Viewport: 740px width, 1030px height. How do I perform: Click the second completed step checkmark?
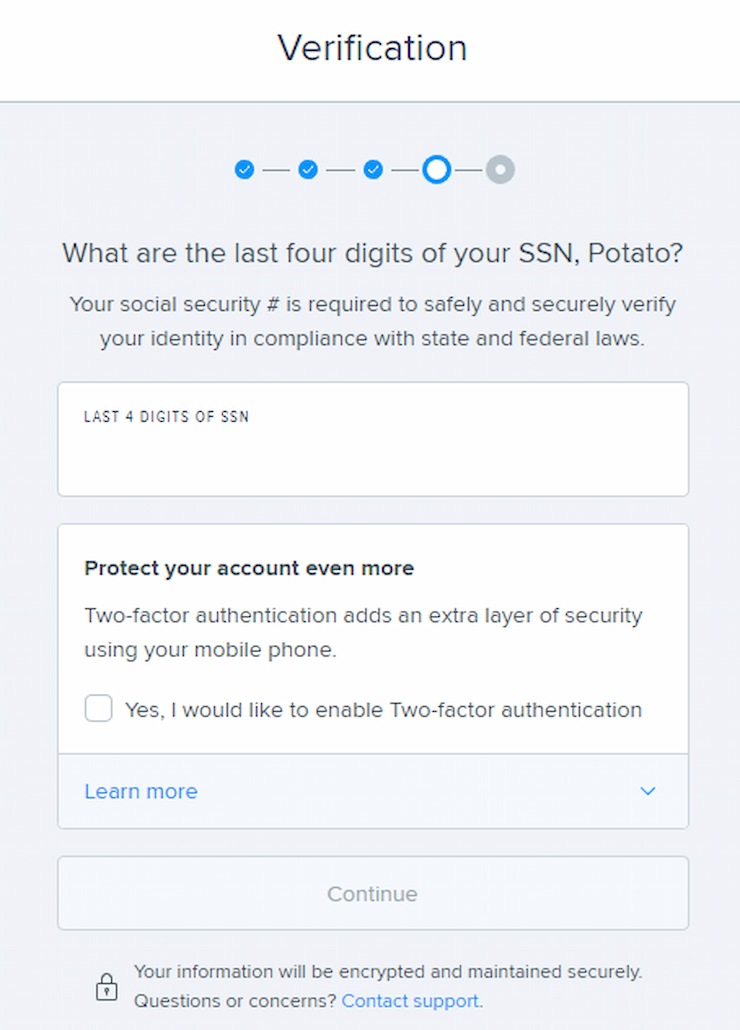pos(308,169)
